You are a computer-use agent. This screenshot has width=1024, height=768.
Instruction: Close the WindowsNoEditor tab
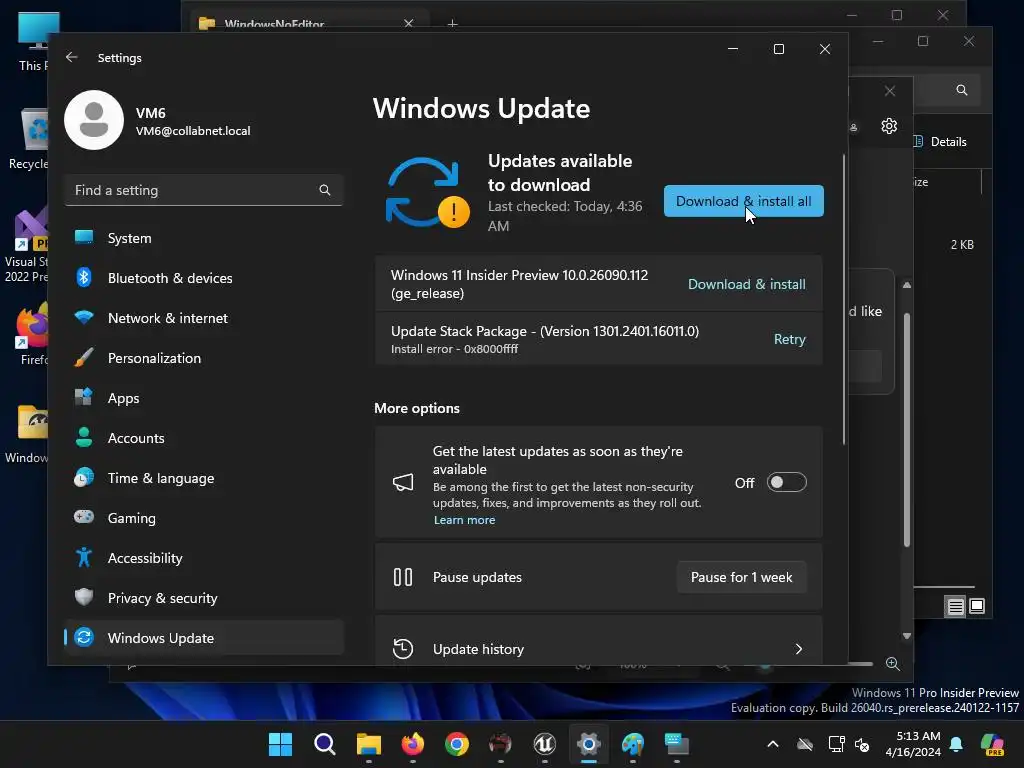[x=408, y=24]
